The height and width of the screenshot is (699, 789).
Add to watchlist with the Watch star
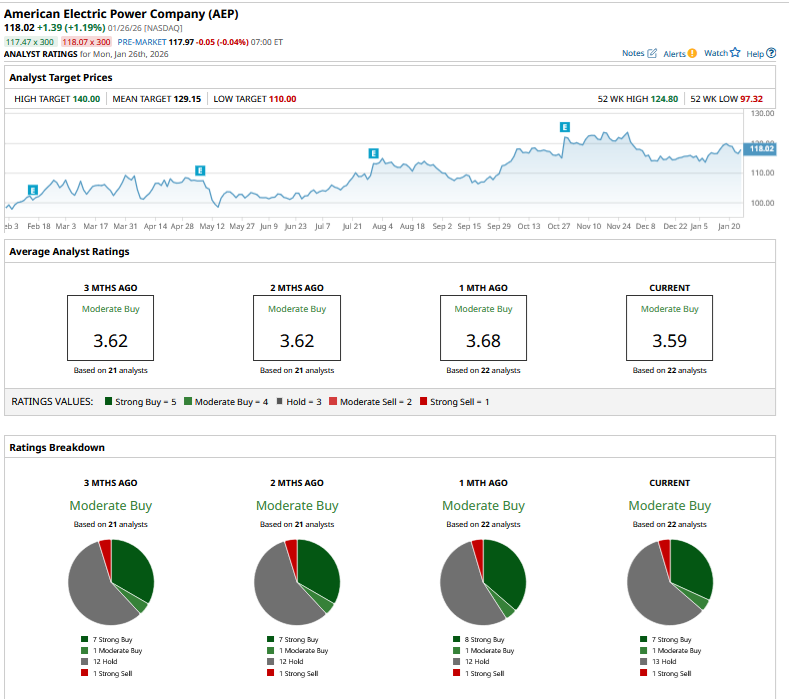735,53
